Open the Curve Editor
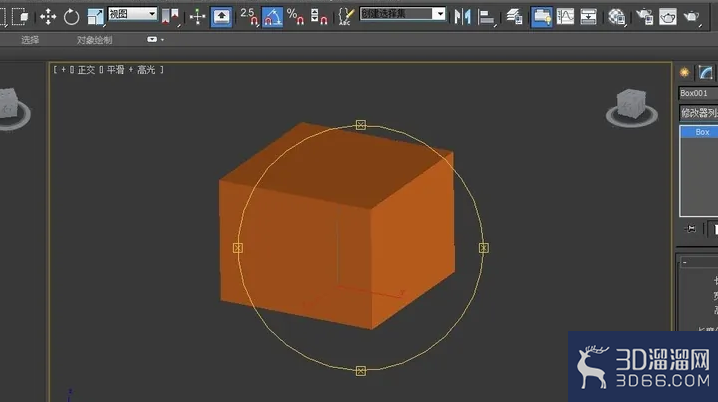This screenshot has height=402, width=718. click(x=565, y=17)
